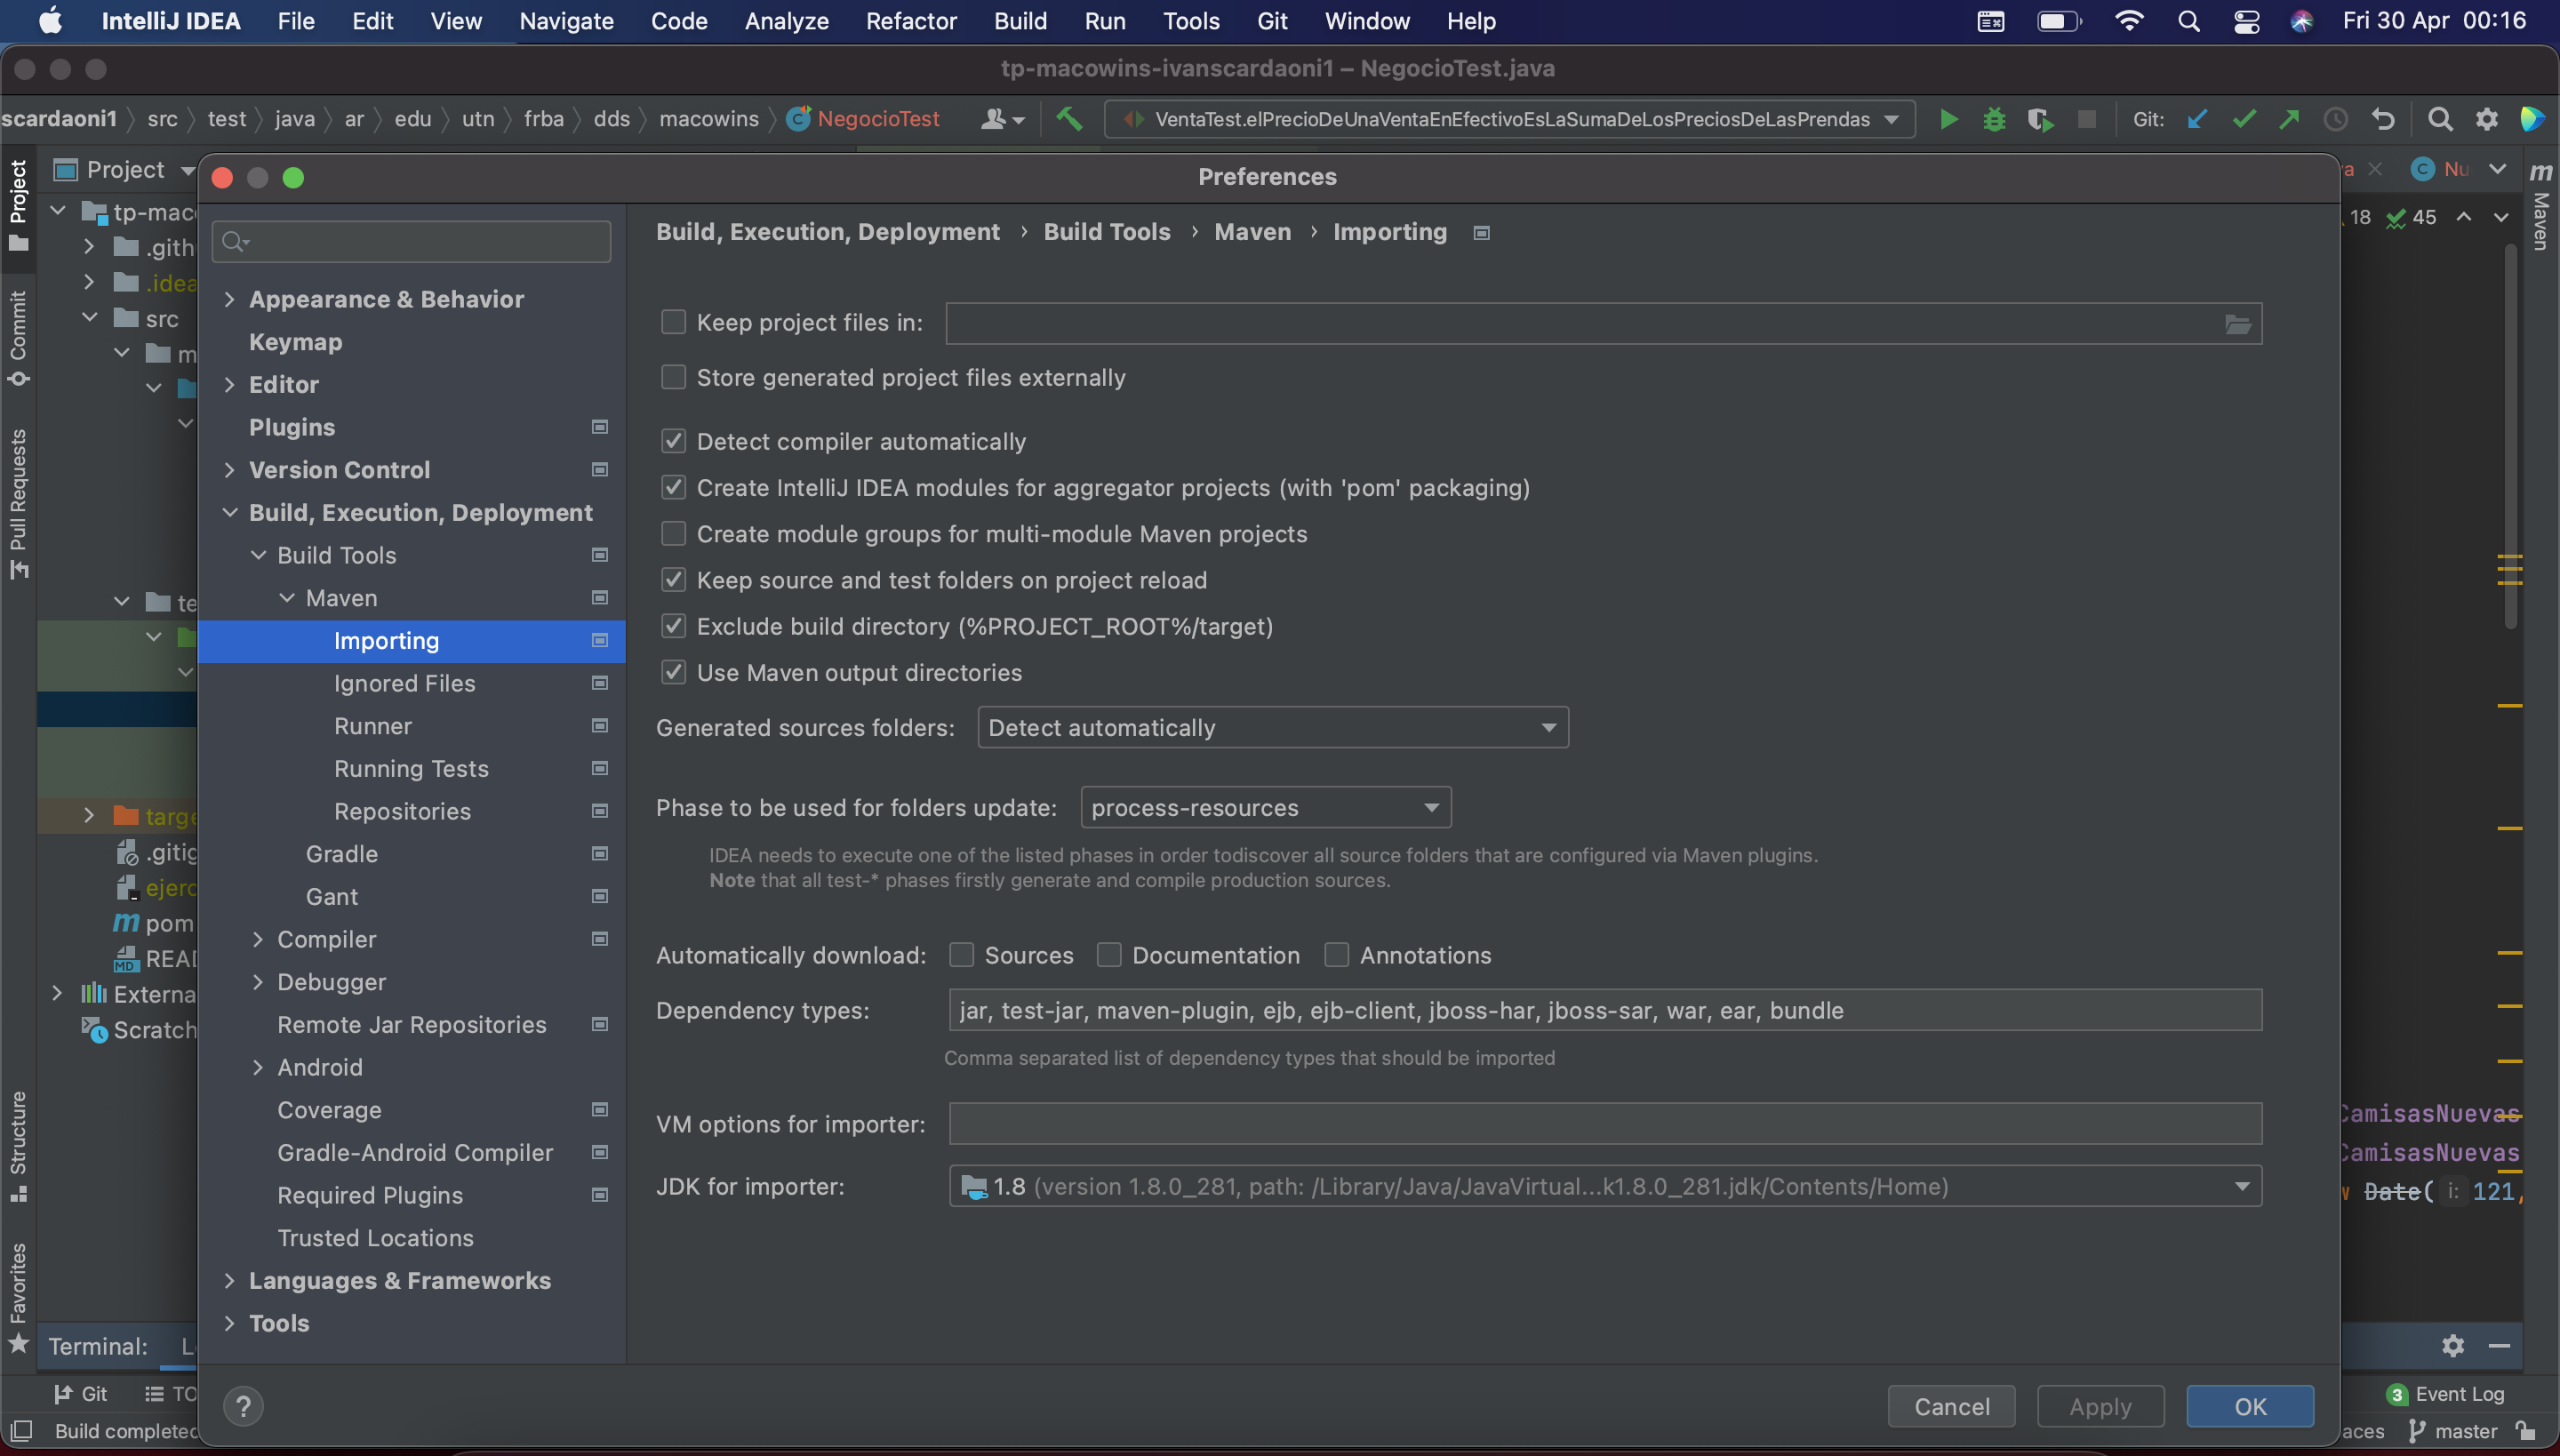The height and width of the screenshot is (1456, 2560).
Task: Open IDE settings gear icon in toolbar
Action: 2487,120
